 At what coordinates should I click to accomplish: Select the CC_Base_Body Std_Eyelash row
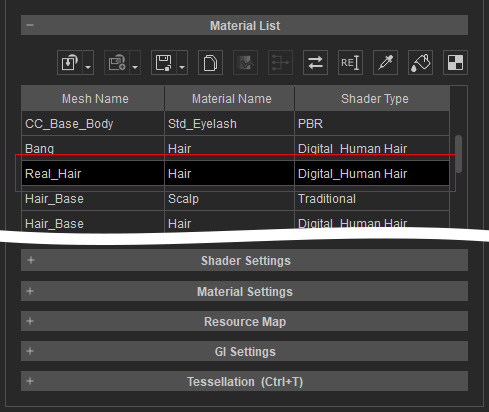[x=235, y=124]
